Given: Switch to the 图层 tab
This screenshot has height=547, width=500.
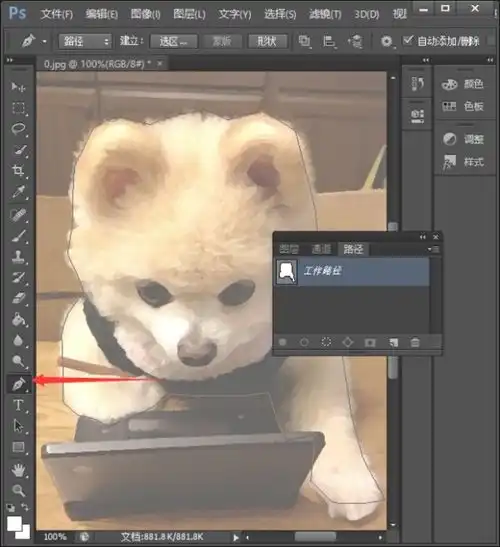Looking at the screenshot, I should [289, 249].
